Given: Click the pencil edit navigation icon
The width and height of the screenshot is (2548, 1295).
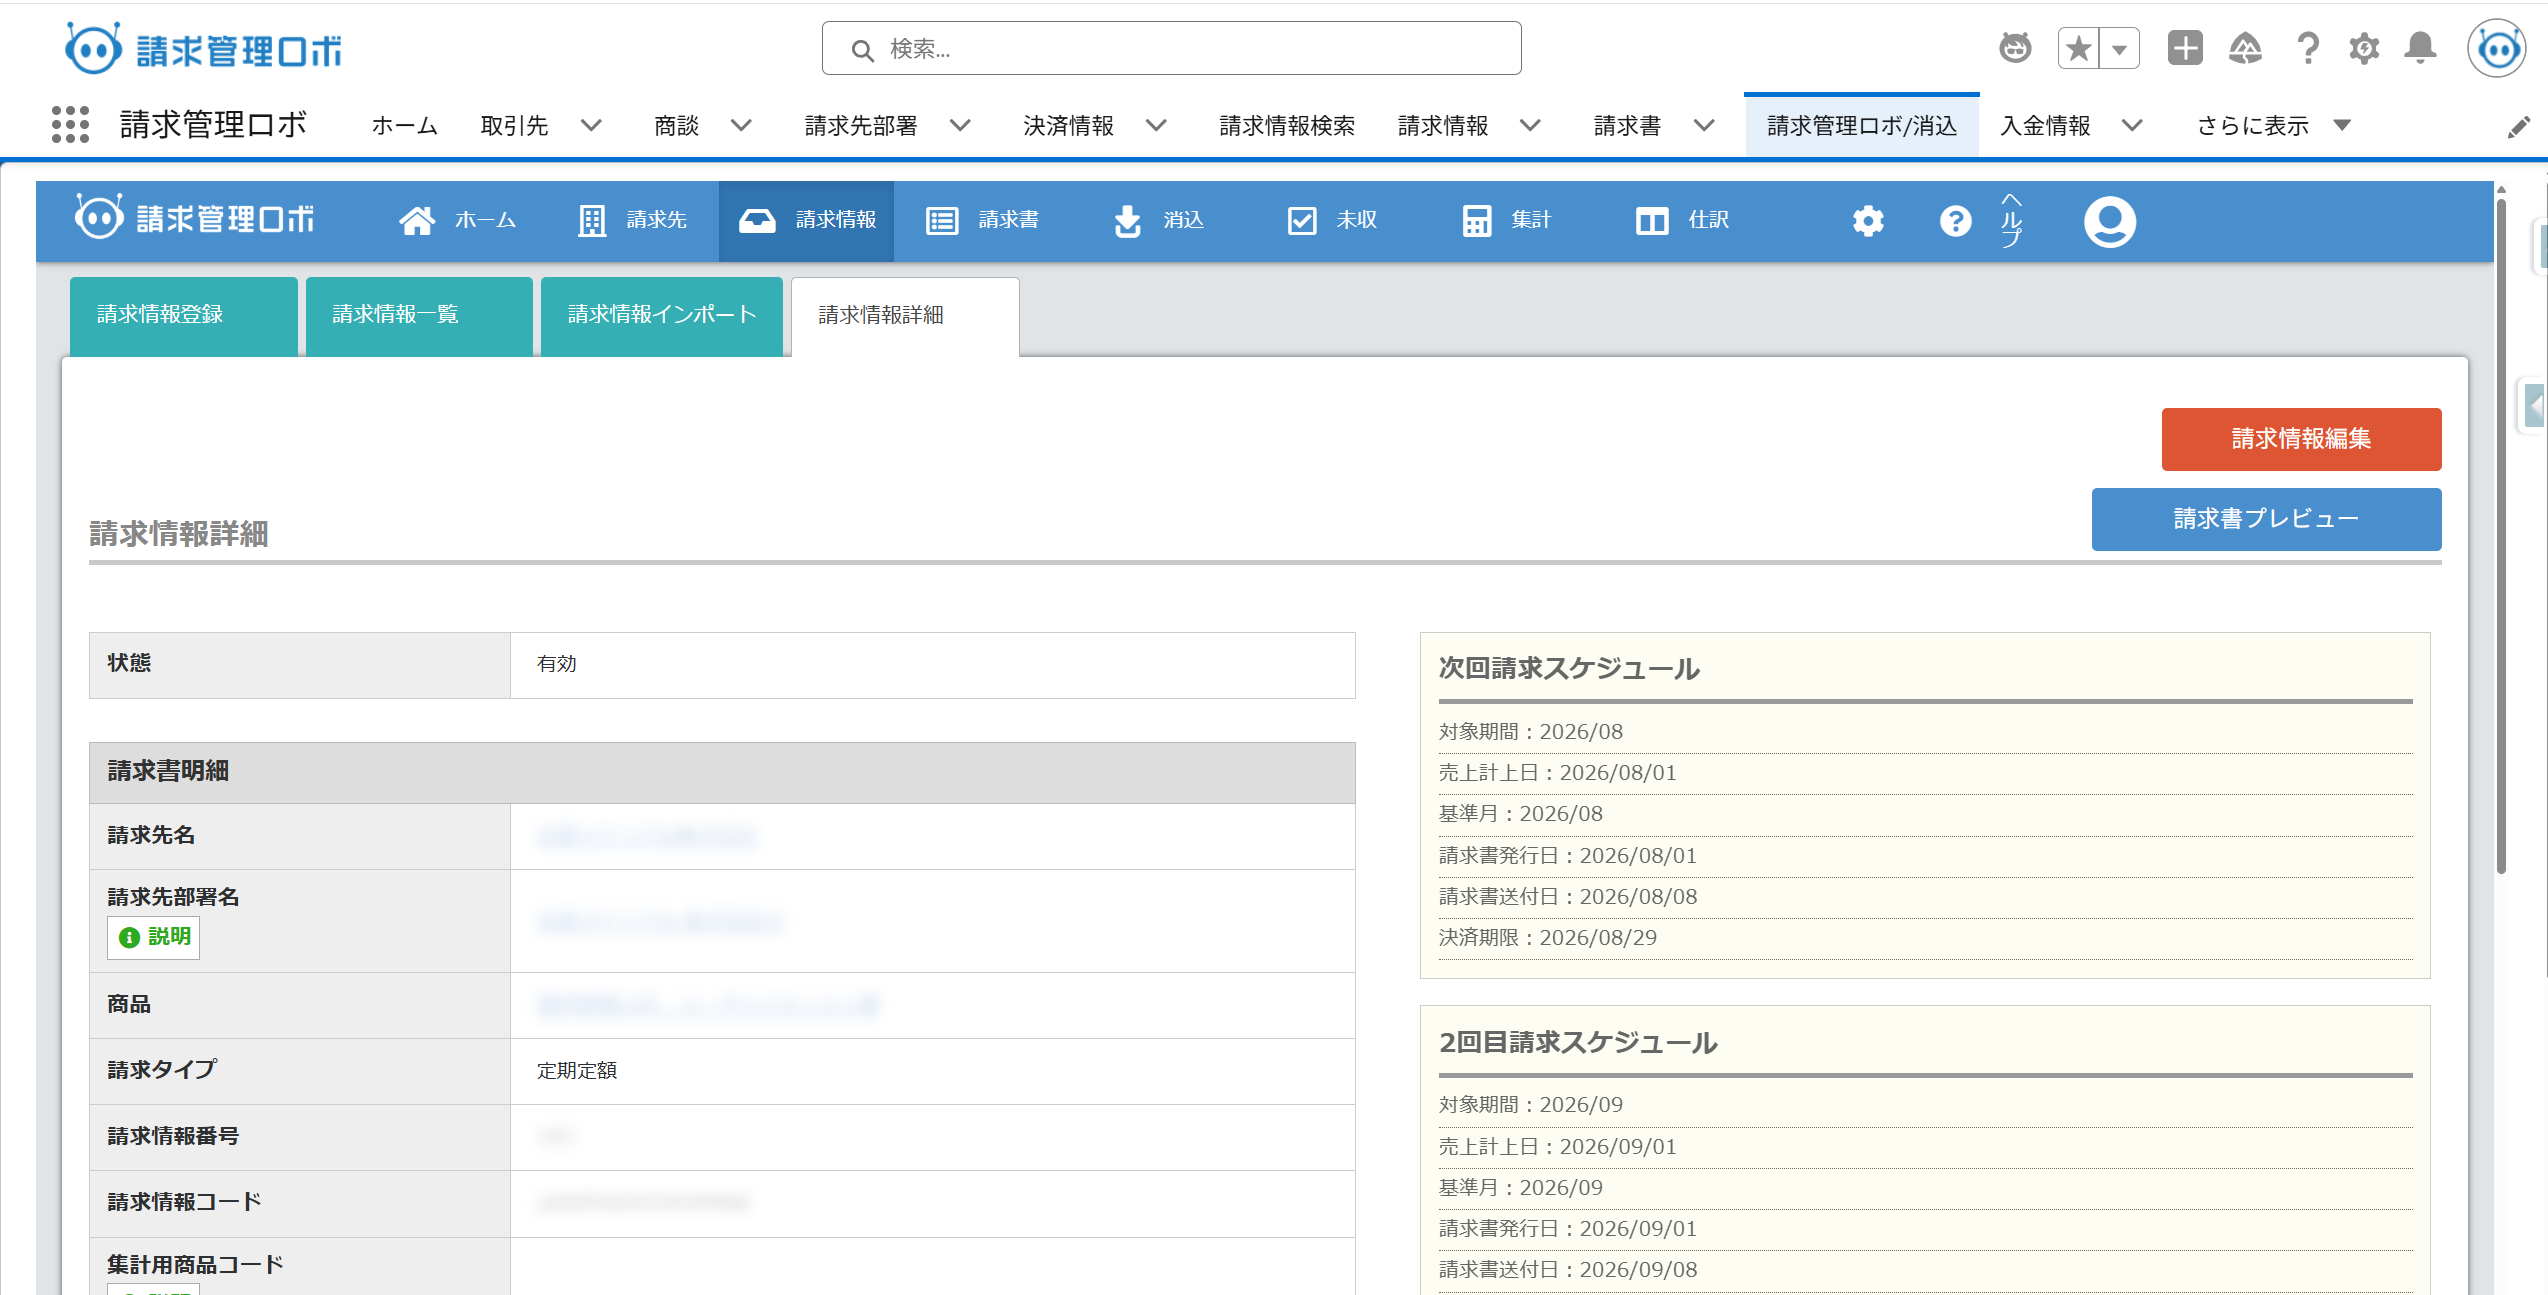Looking at the screenshot, I should tap(2519, 127).
